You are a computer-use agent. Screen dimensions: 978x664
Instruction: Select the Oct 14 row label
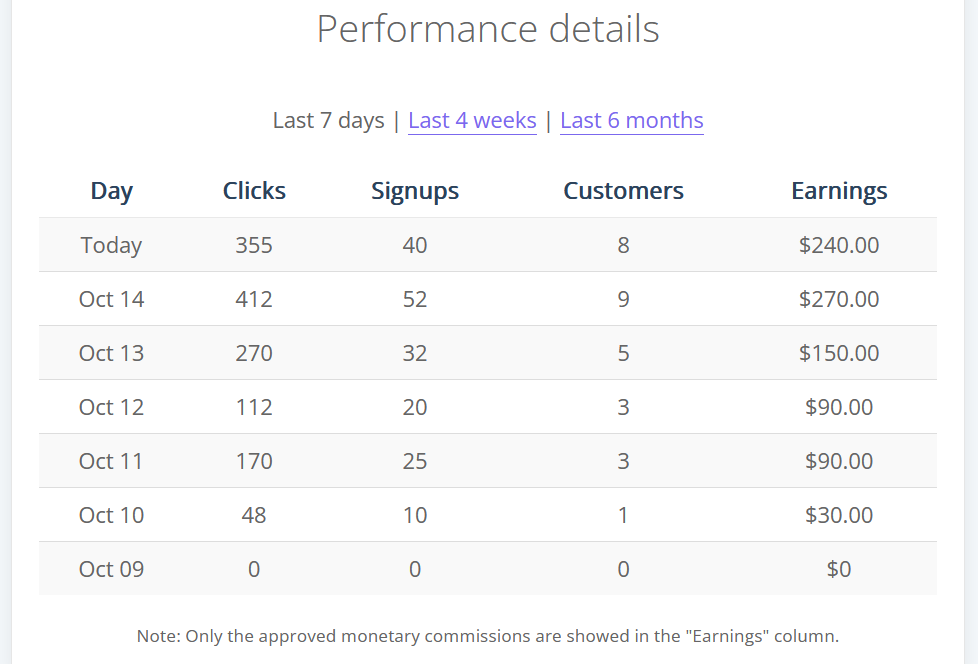[112, 299]
